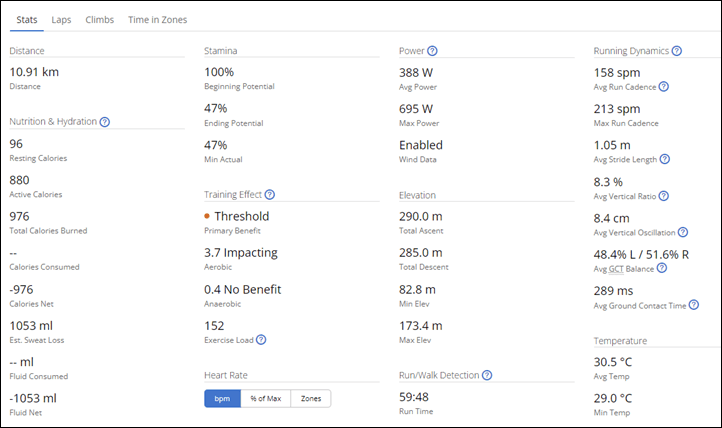
Task: Select the Stats tab
Action: tap(27, 20)
